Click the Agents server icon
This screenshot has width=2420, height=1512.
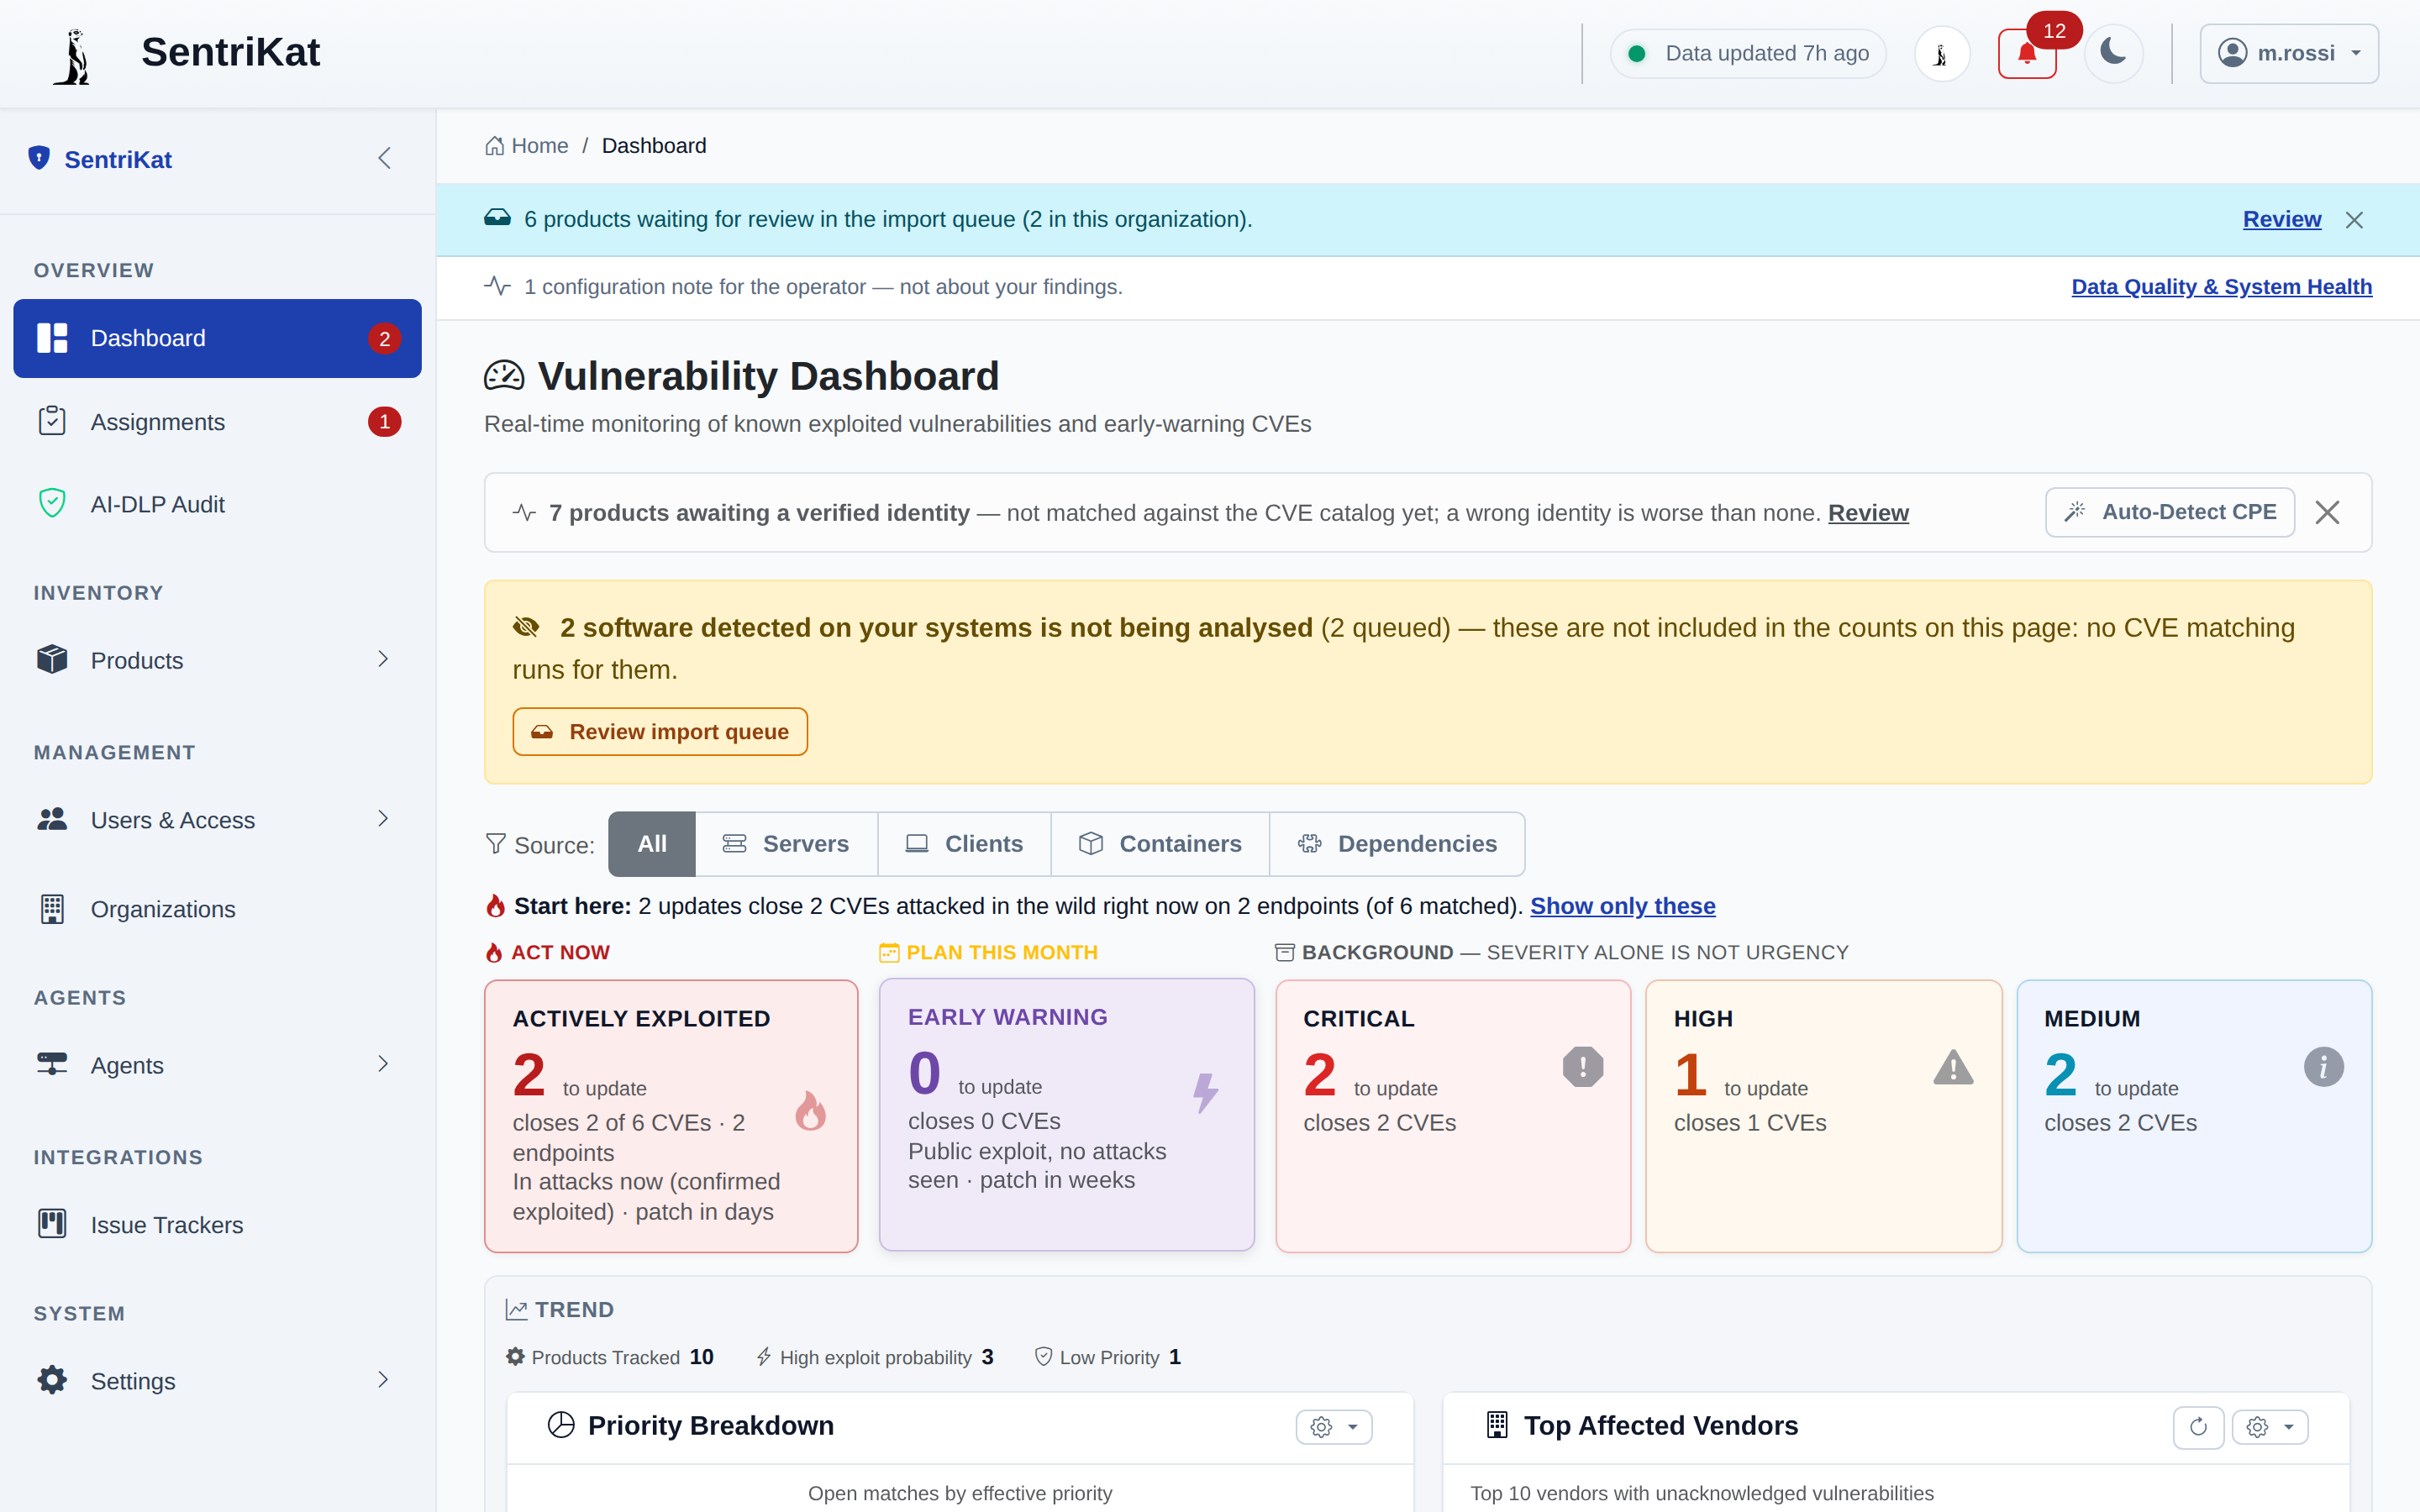pyautogui.click(x=52, y=1064)
